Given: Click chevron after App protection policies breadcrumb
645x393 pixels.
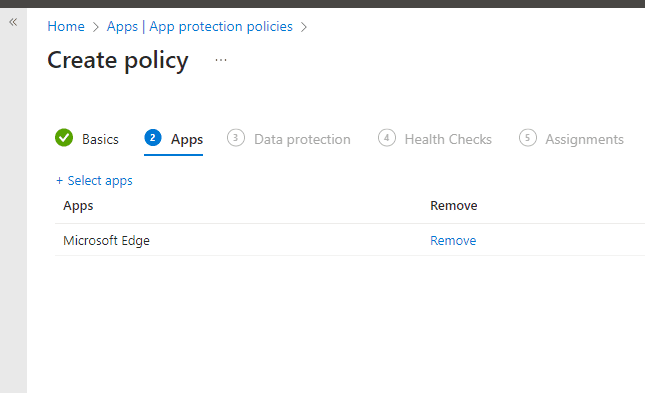Looking at the screenshot, I should tap(304, 27).
